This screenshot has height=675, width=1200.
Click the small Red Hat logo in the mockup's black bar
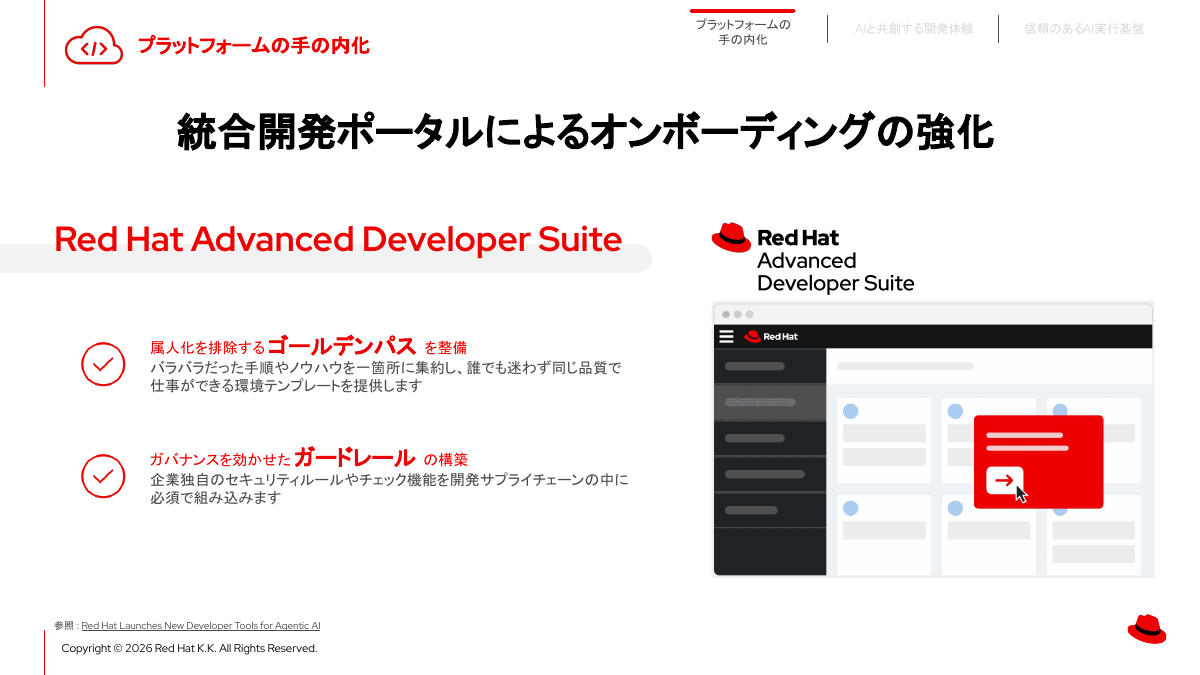point(771,337)
